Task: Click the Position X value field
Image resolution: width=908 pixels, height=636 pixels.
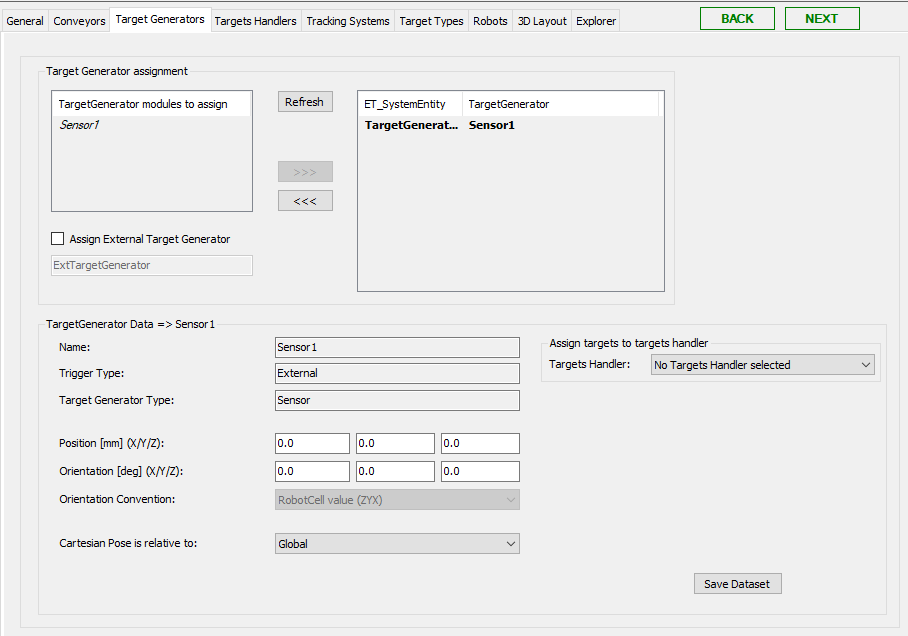Action: 312,443
